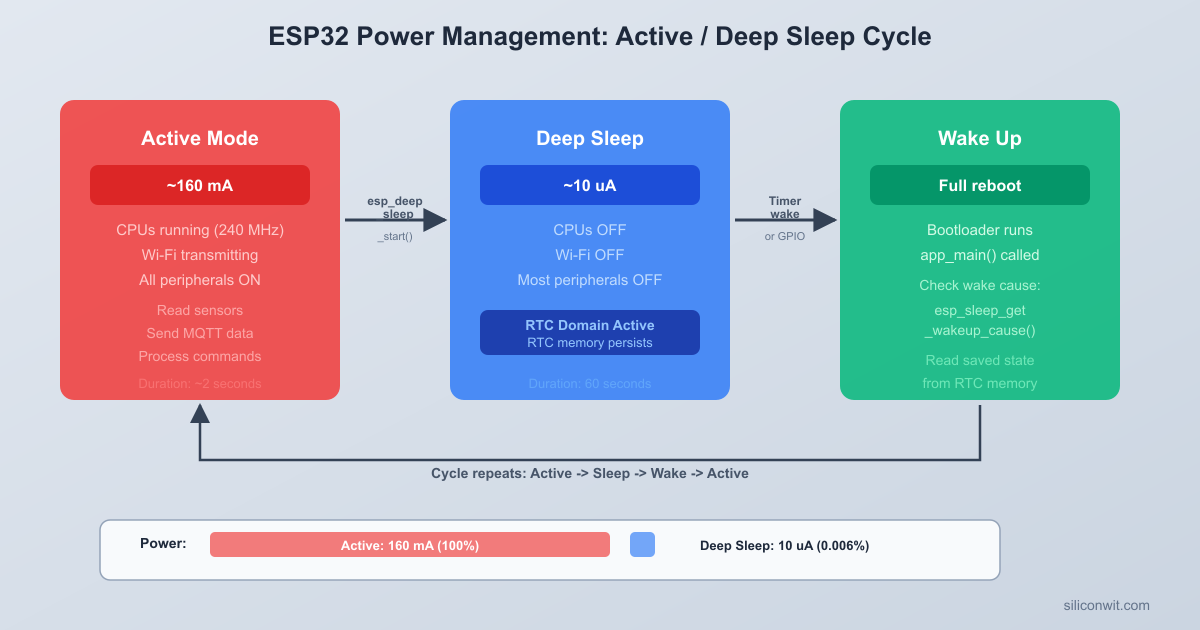Switch to the Wake Up section

979,138
